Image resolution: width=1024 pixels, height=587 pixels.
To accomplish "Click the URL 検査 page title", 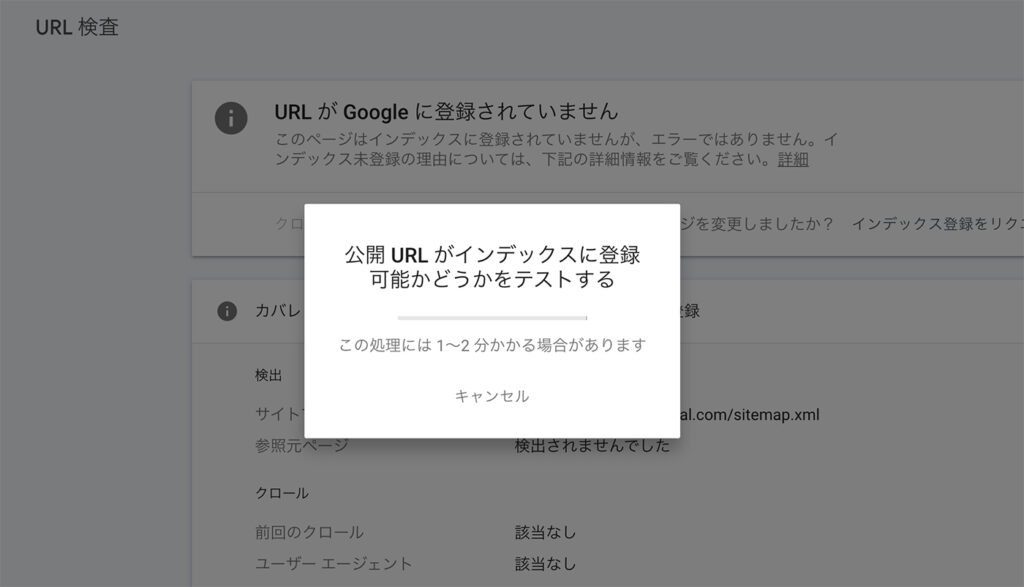I will coord(77,27).
